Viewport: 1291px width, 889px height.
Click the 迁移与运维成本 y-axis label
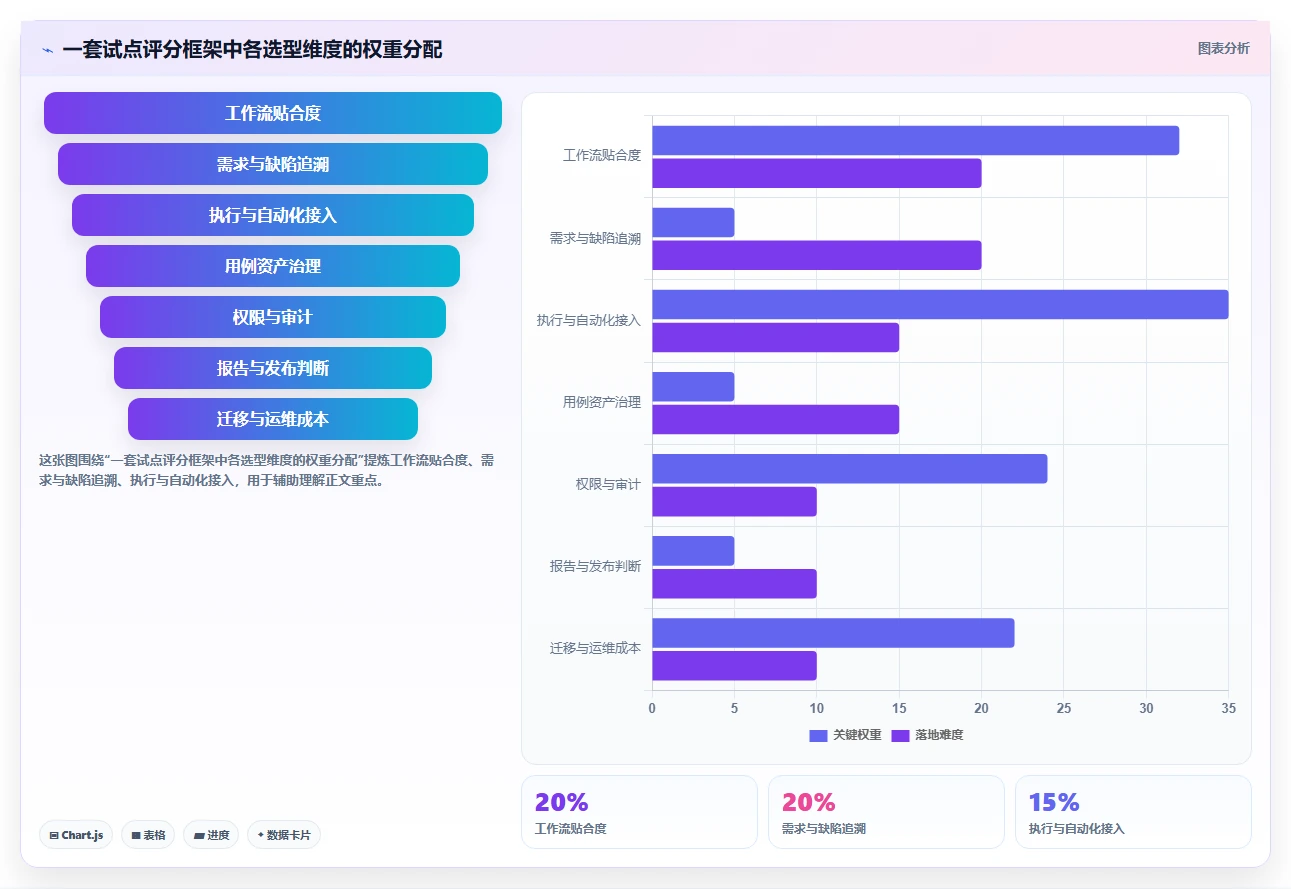[595, 648]
